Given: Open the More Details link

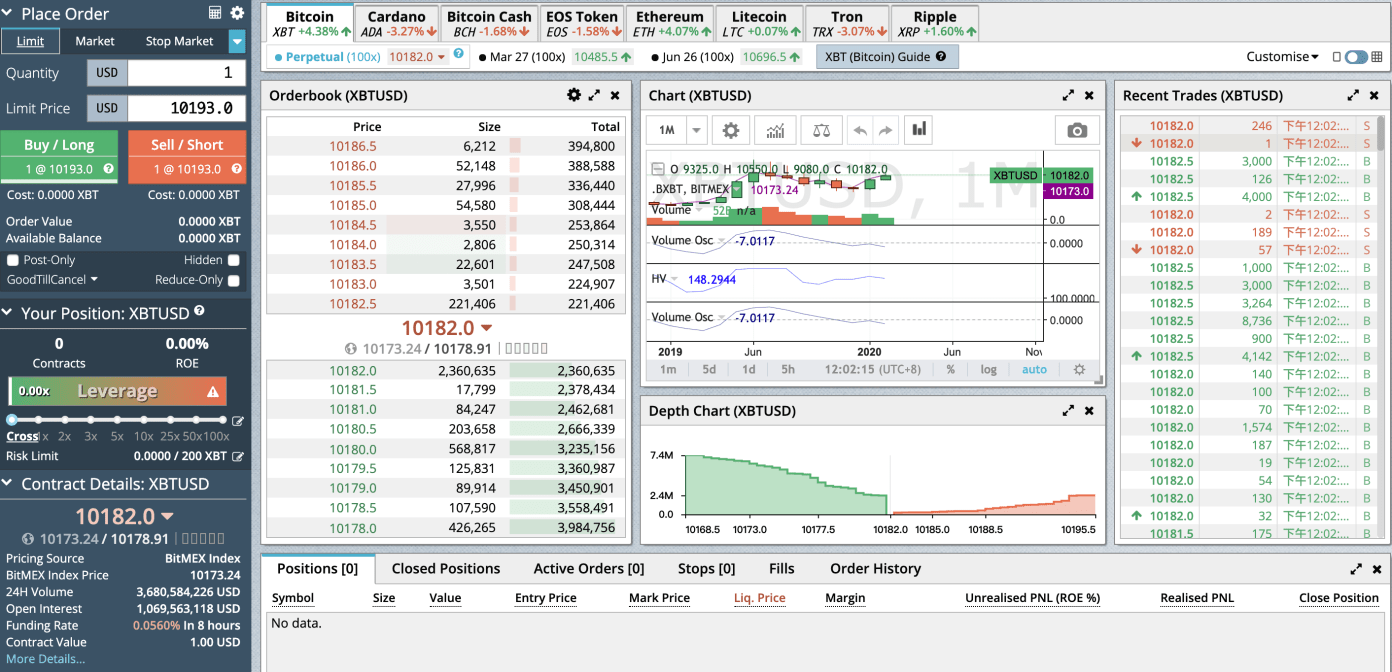Looking at the screenshot, I should (x=45, y=659).
